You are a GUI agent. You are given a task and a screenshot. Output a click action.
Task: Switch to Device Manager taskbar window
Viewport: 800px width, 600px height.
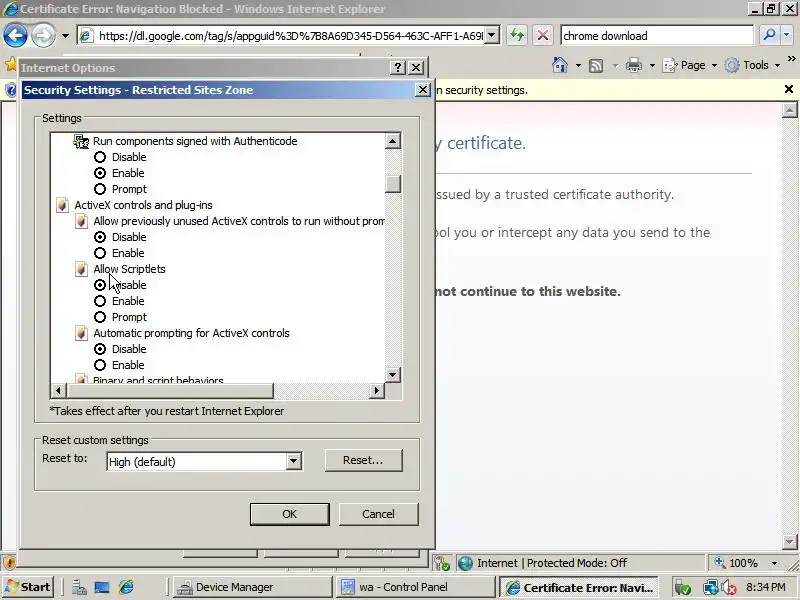[252, 587]
